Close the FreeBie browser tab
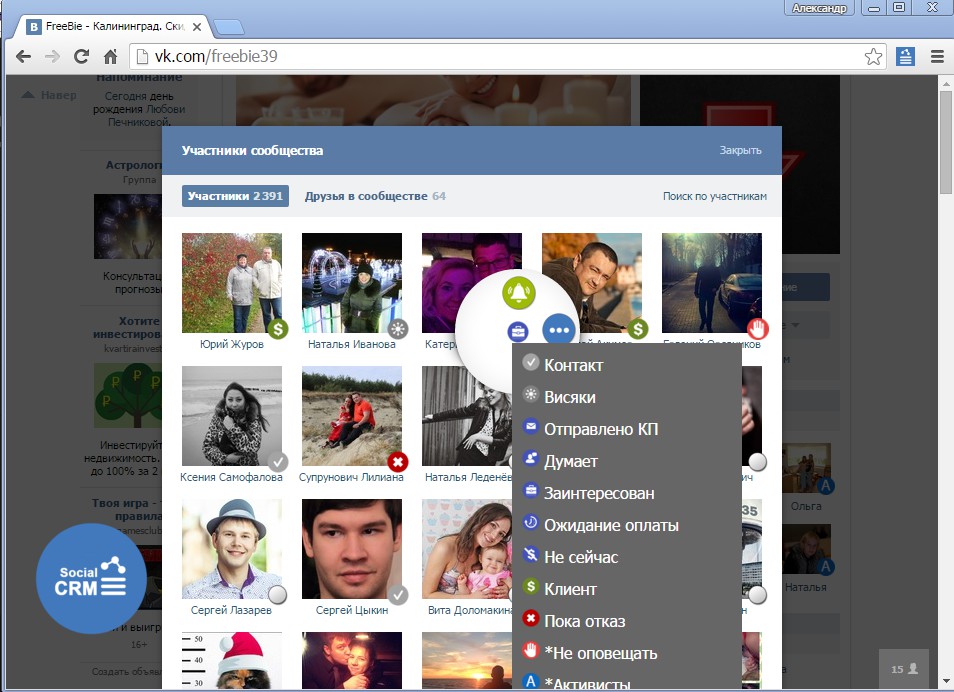 197,27
